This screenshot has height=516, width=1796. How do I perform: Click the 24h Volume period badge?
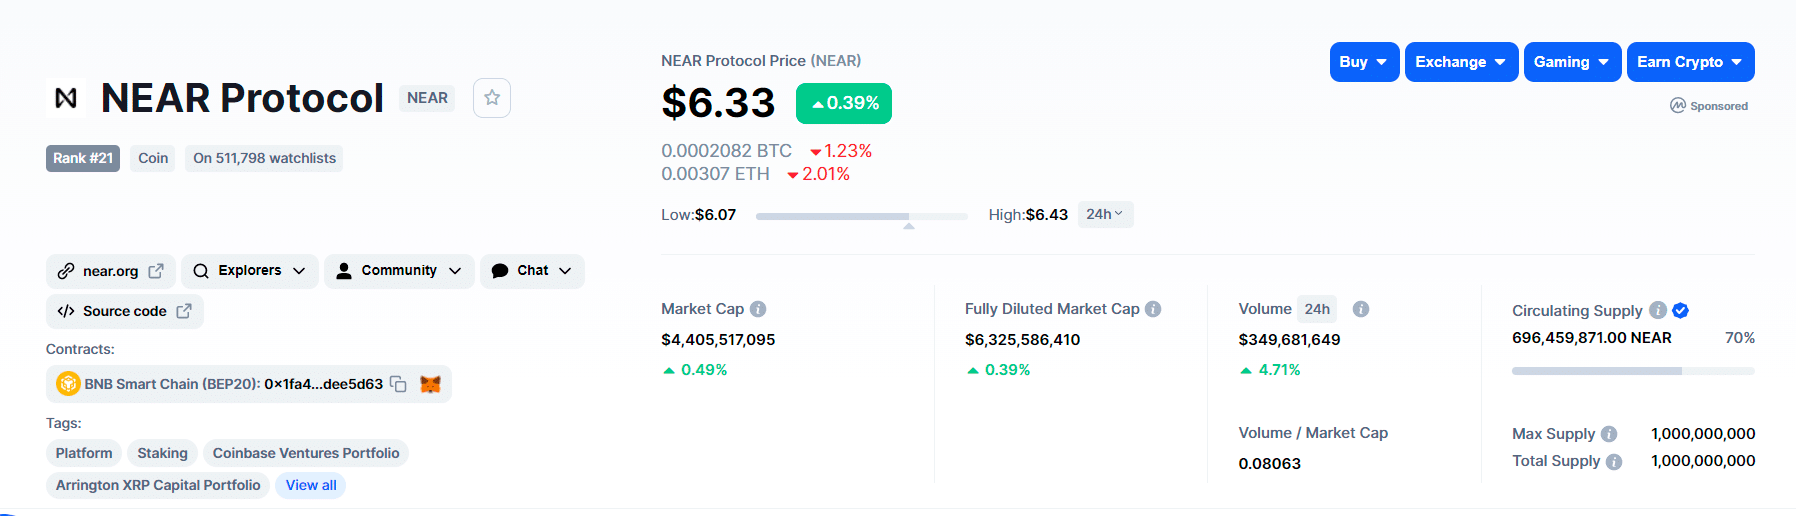point(1317,309)
